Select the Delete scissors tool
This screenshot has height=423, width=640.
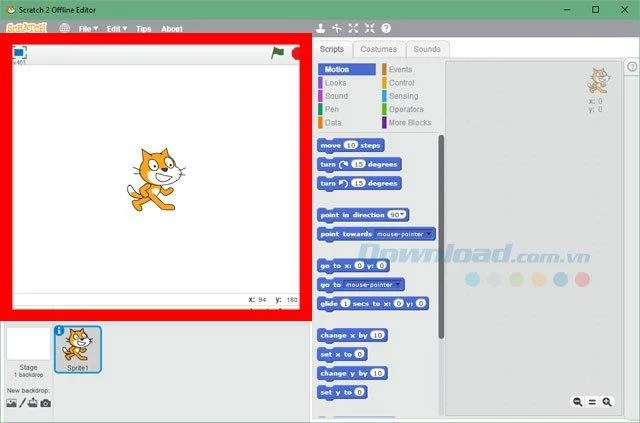click(337, 28)
